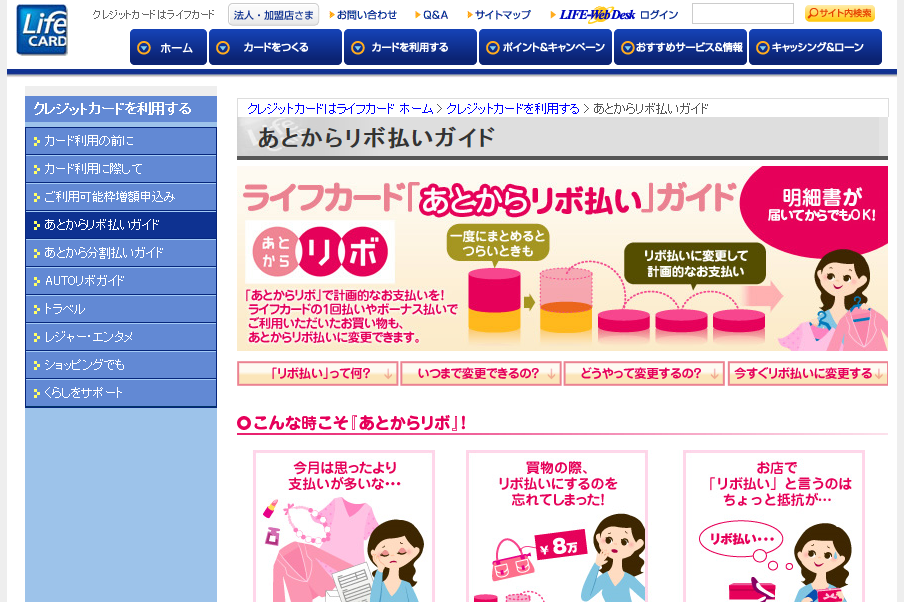Open the キャッシング&ローン menu
This screenshot has height=602, width=904.
coord(815,47)
